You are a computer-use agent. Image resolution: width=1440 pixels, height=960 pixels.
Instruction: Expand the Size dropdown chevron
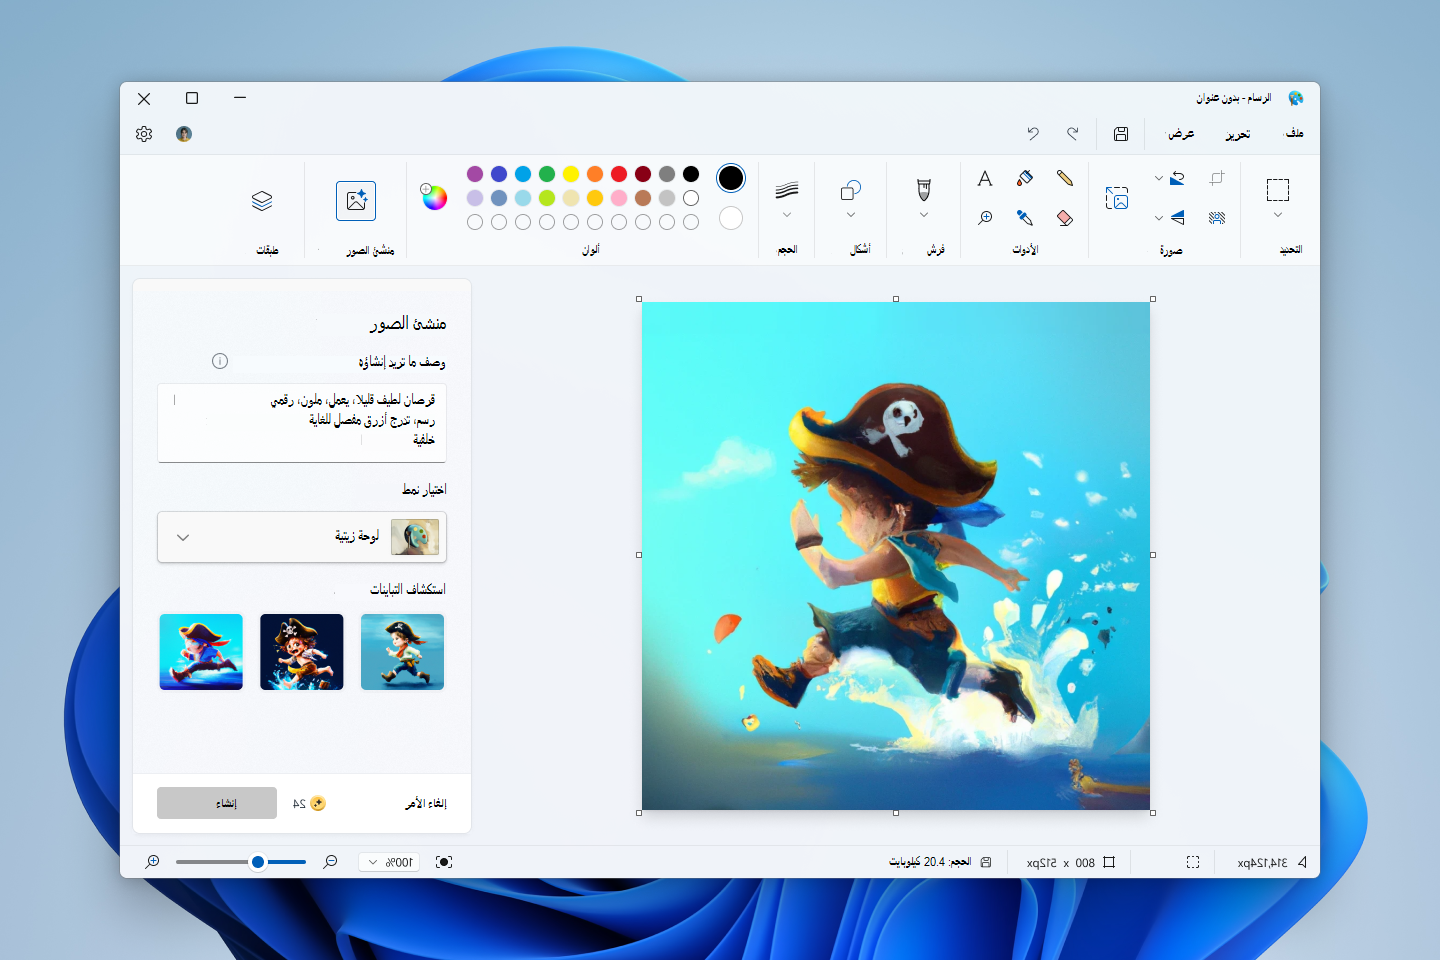[x=787, y=215]
